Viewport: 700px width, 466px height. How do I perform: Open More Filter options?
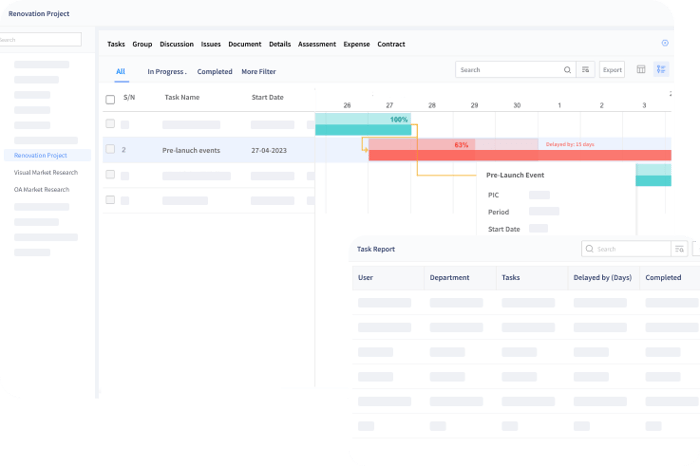click(258, 71)
